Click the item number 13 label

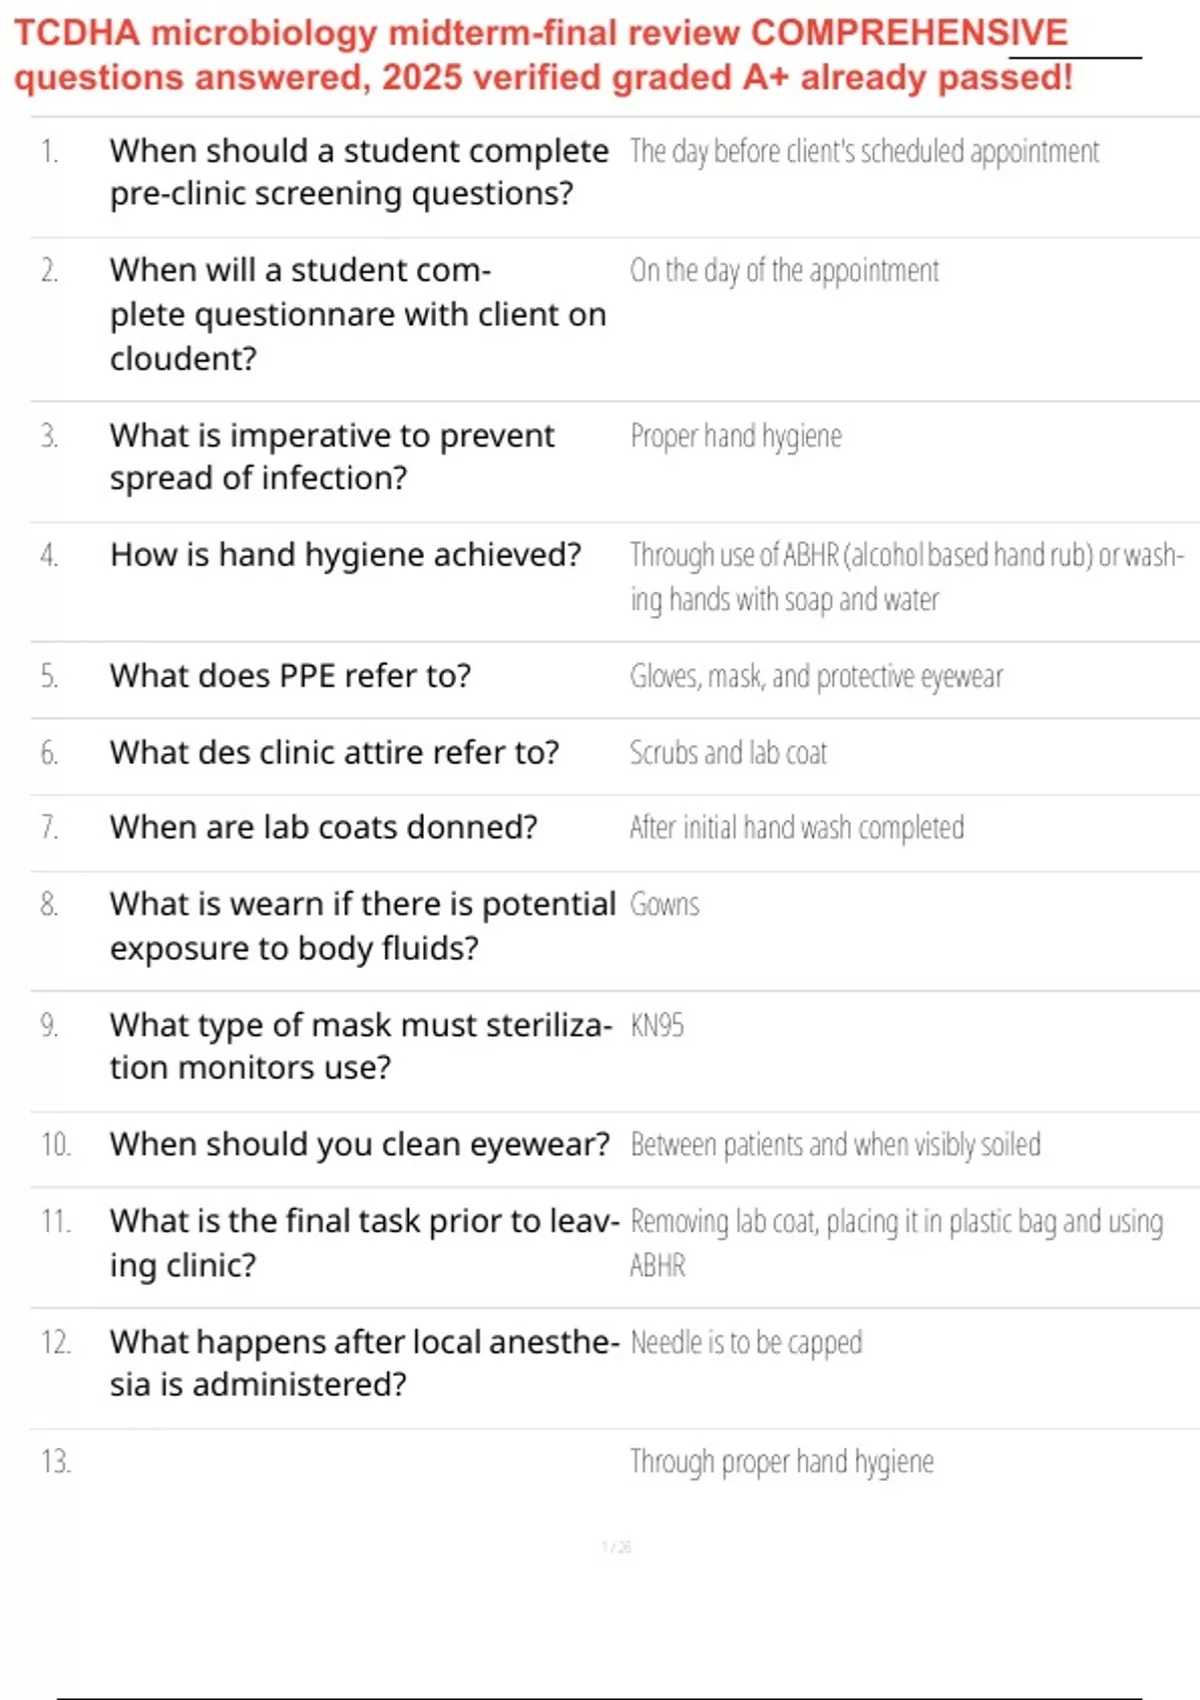pos(56,1462)
